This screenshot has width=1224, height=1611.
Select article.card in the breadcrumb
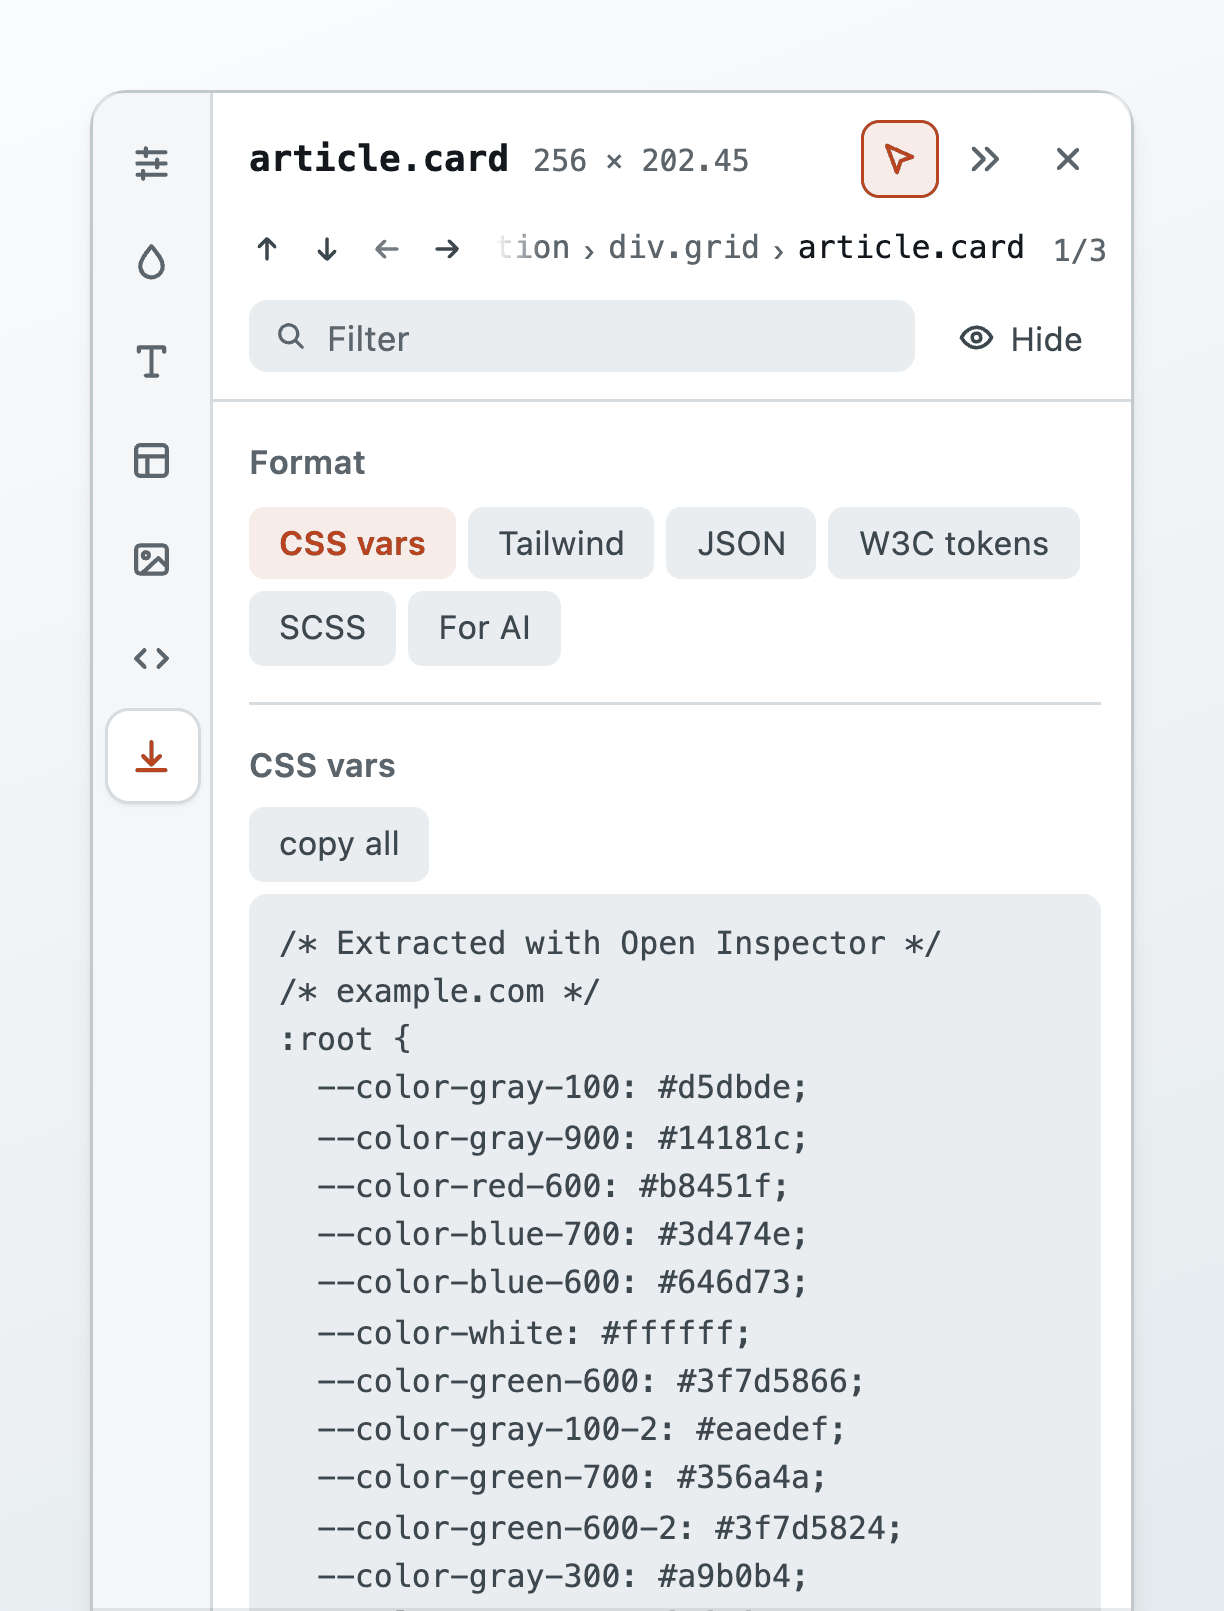pyautogui.click(x=911, y=247)
